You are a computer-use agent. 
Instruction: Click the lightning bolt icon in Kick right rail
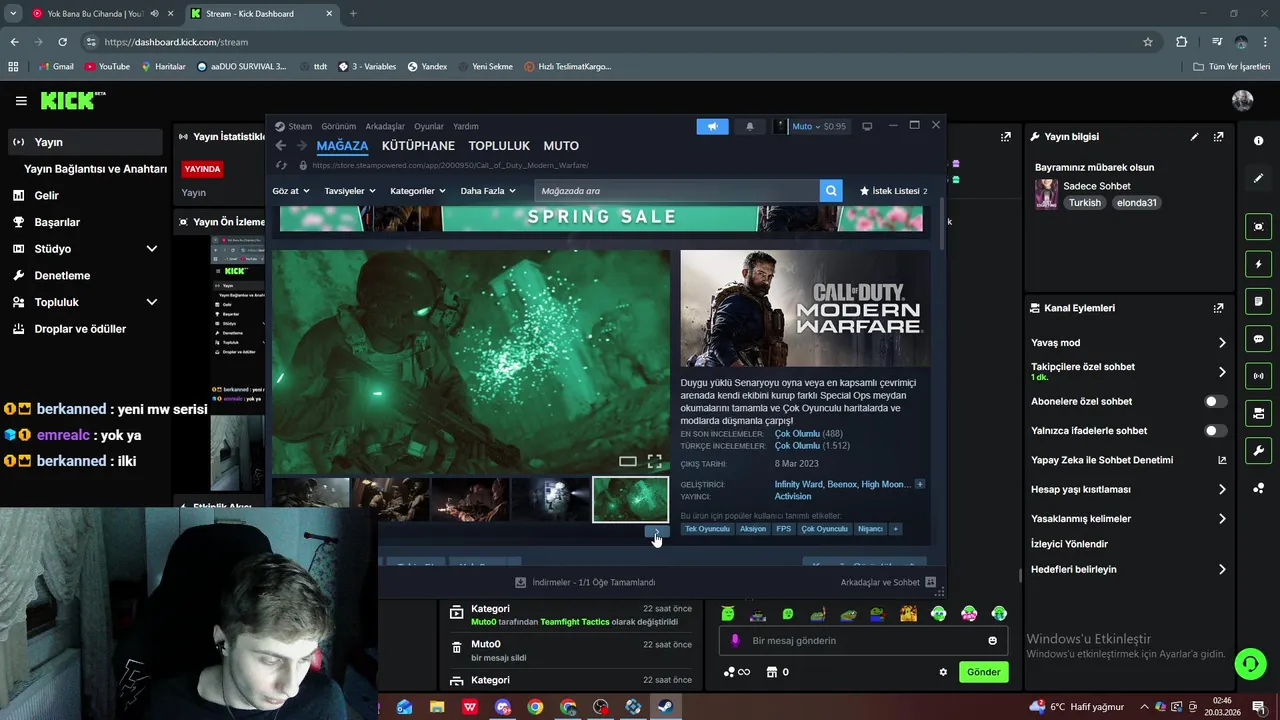pos(1258,265)
